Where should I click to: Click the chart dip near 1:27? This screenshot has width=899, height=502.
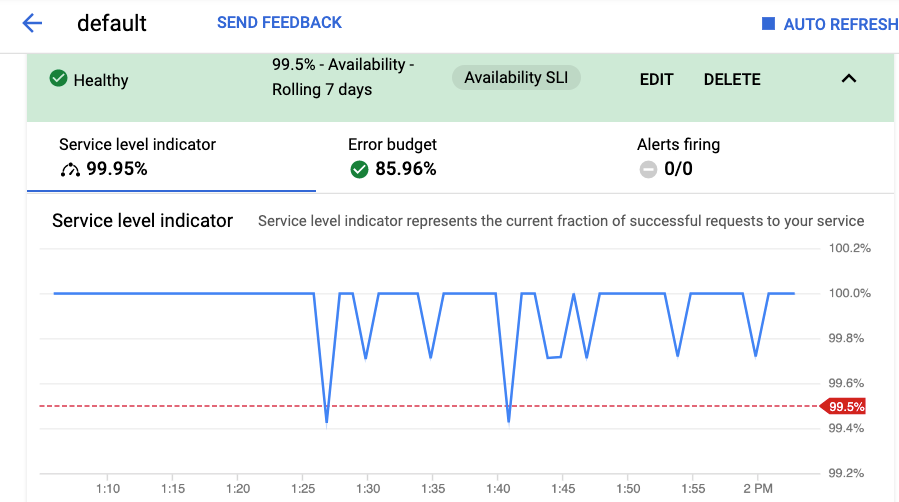click(327, 423)
